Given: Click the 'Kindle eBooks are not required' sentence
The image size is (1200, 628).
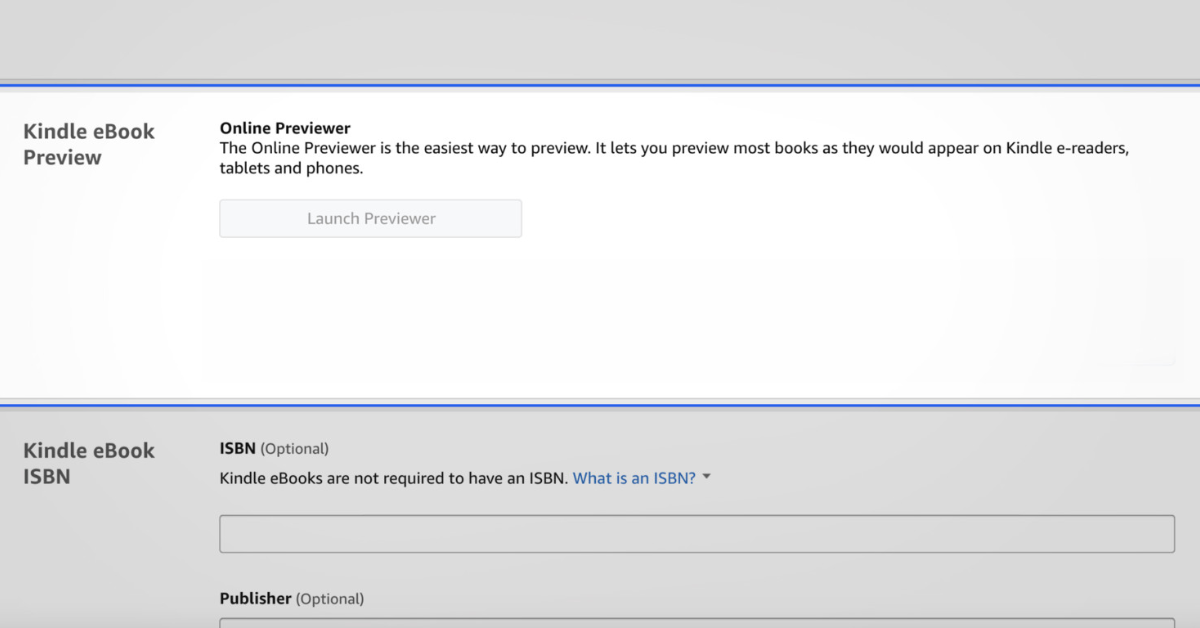Looking at the screenshot, I should pyautogui.click(x=393, y=478).
